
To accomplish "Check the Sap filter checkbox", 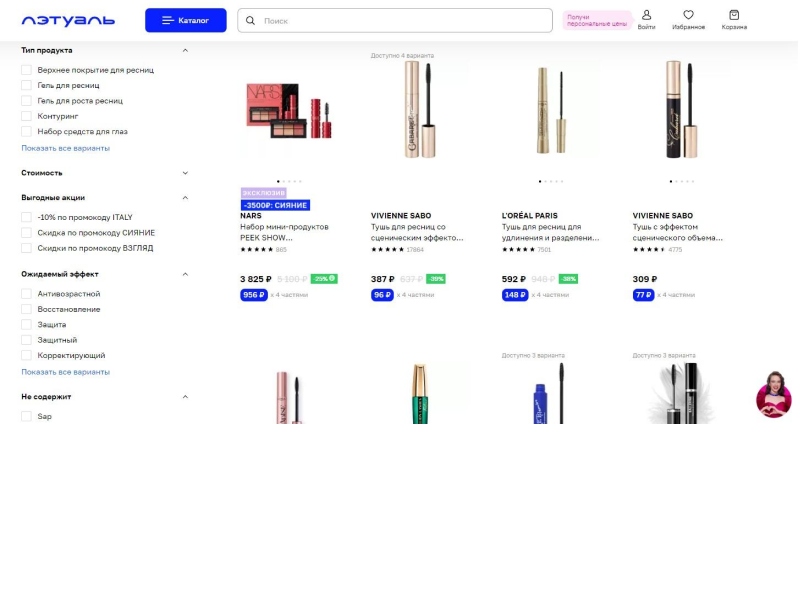I will pos(27,416).
